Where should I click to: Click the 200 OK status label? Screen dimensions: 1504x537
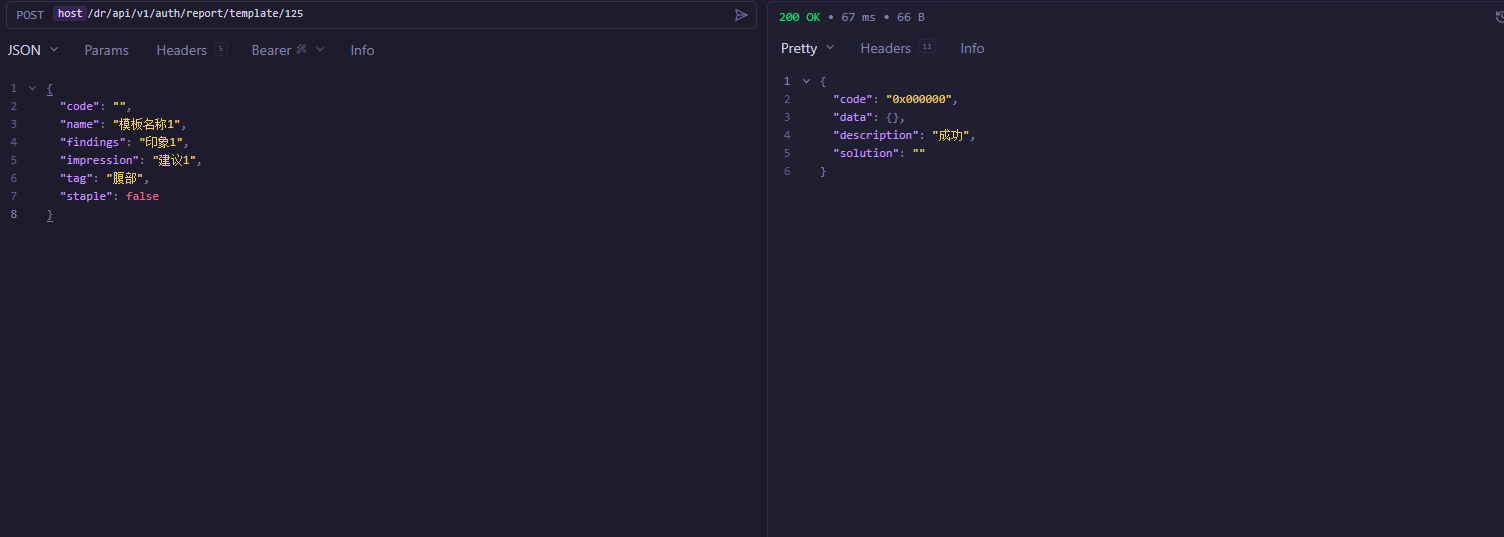799,17
